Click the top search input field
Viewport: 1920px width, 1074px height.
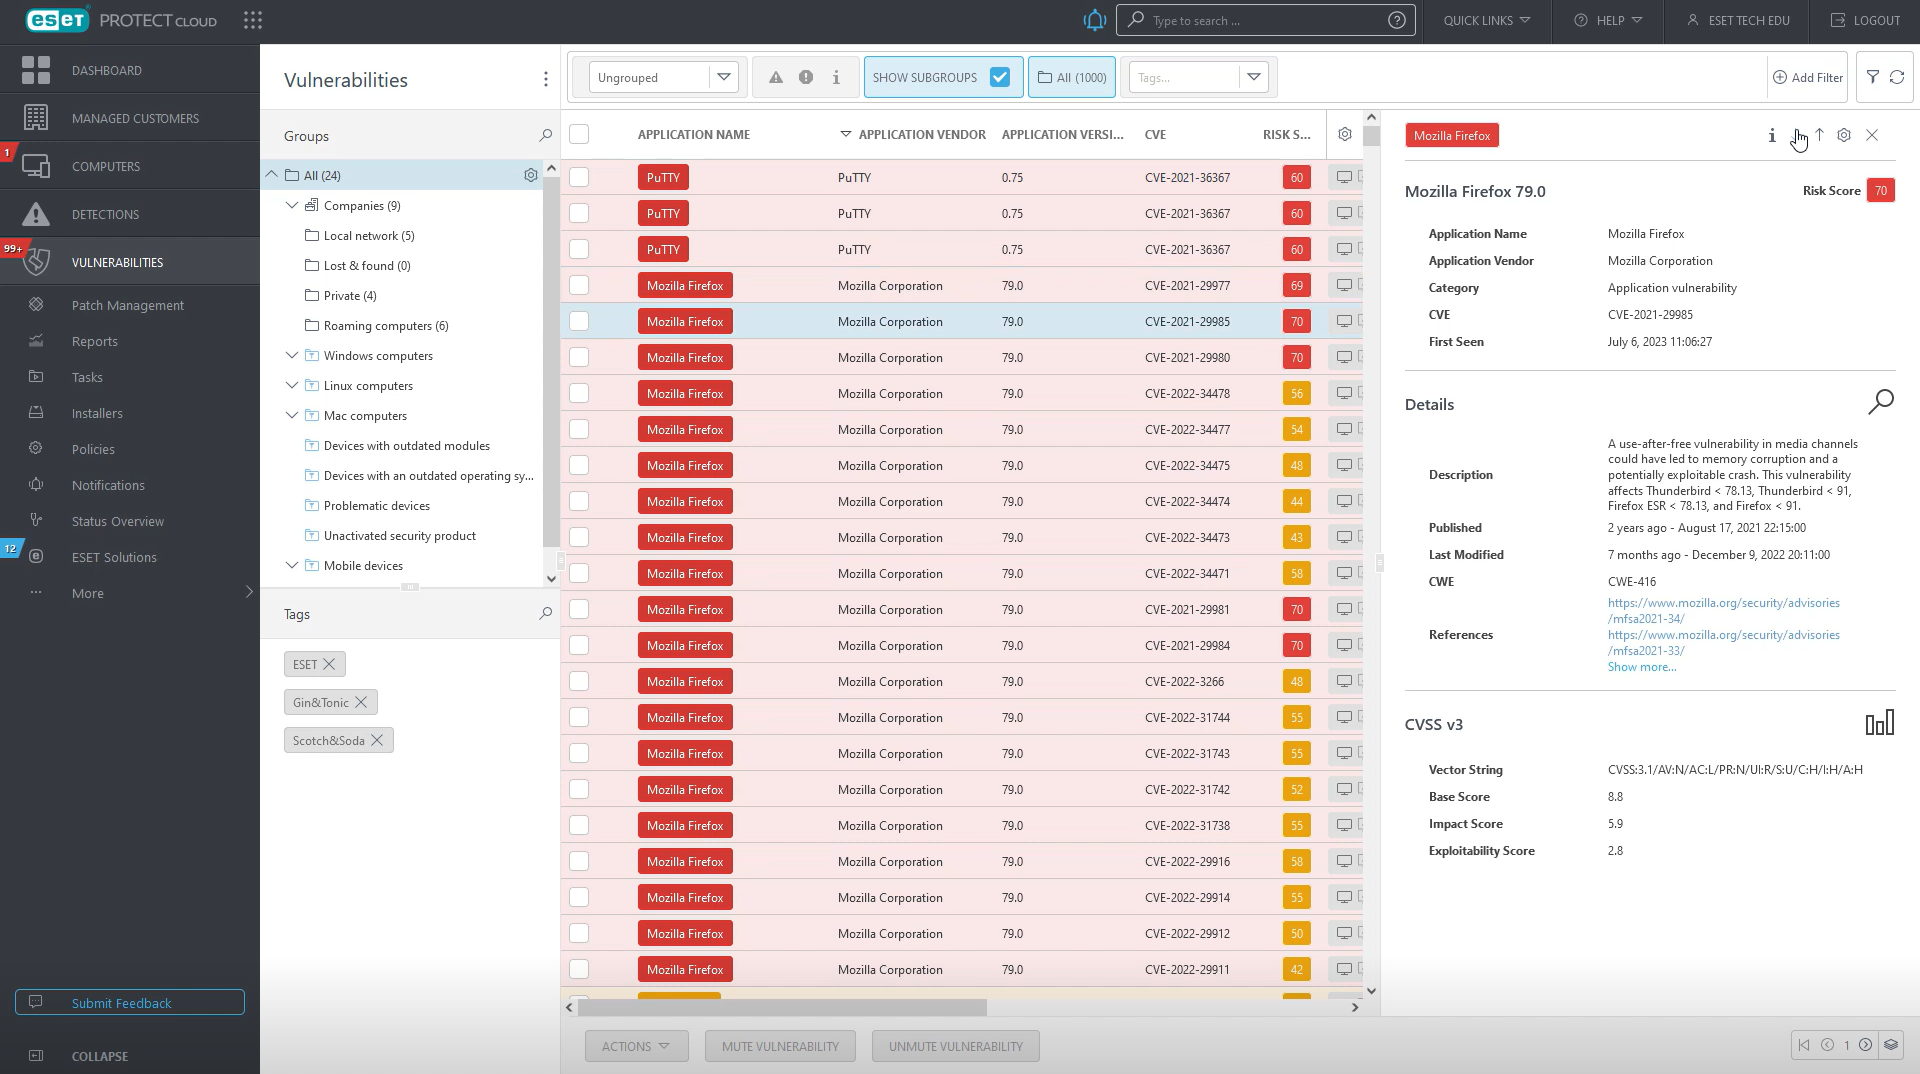point(1263,20)
